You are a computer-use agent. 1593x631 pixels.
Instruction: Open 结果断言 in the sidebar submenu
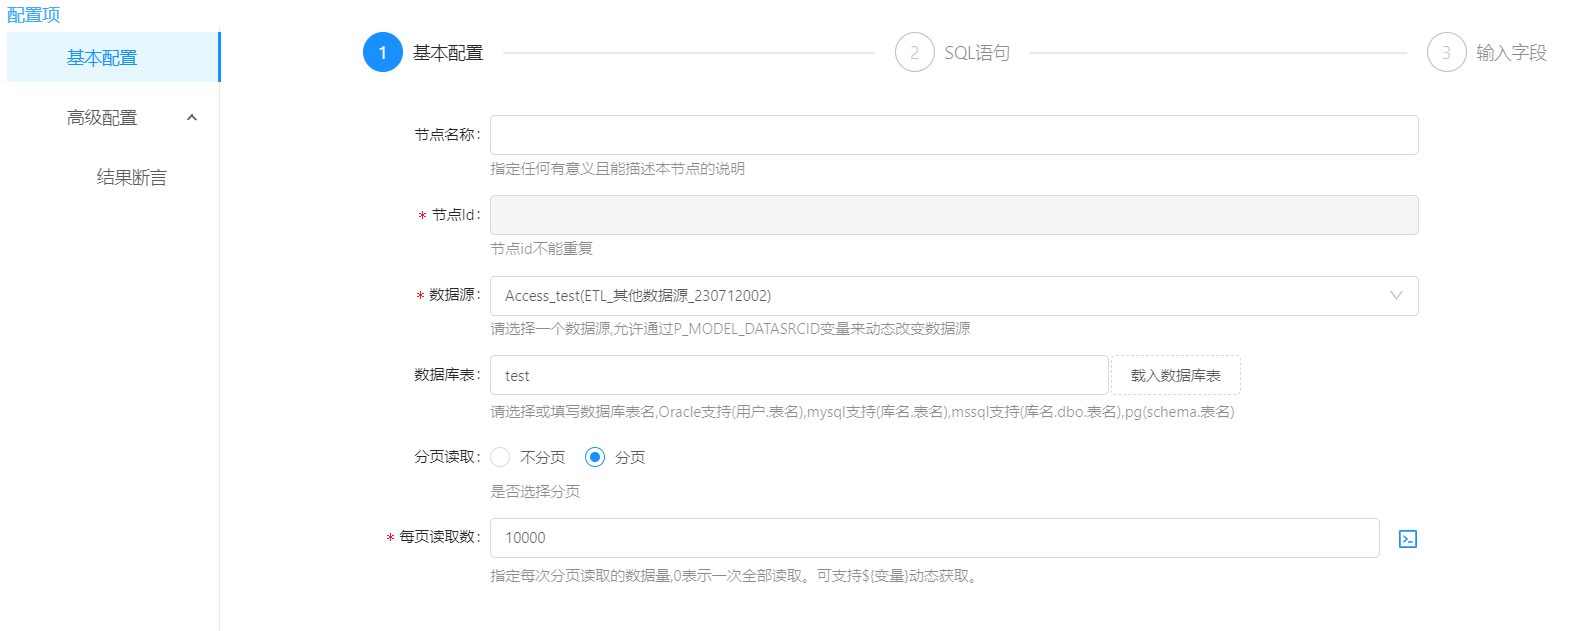131,178
